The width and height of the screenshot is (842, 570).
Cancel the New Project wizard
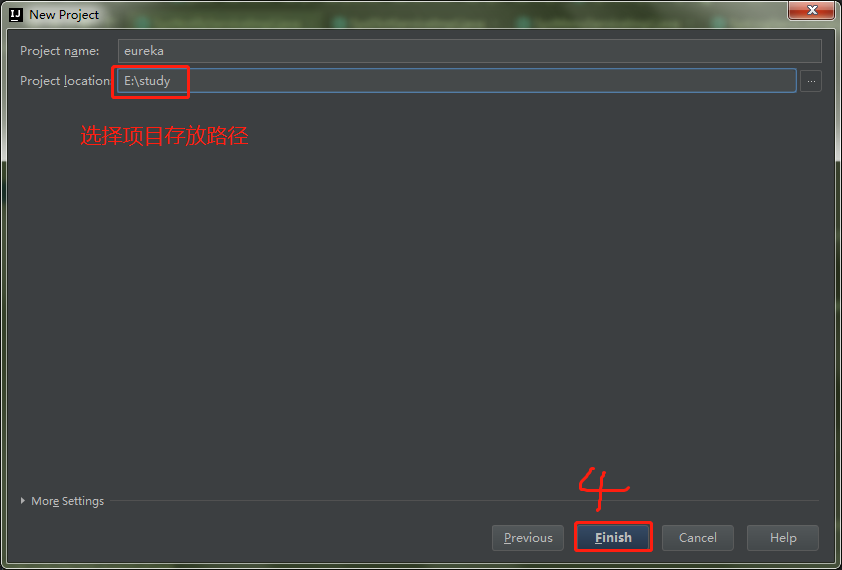[698, 538]
